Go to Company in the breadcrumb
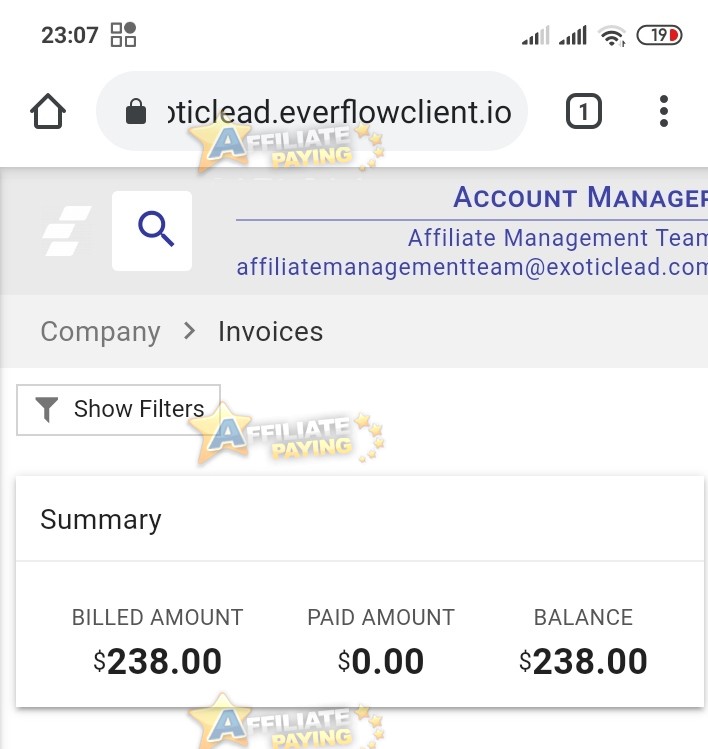This screenshot has width=708, height=749. tap(100, 332)
